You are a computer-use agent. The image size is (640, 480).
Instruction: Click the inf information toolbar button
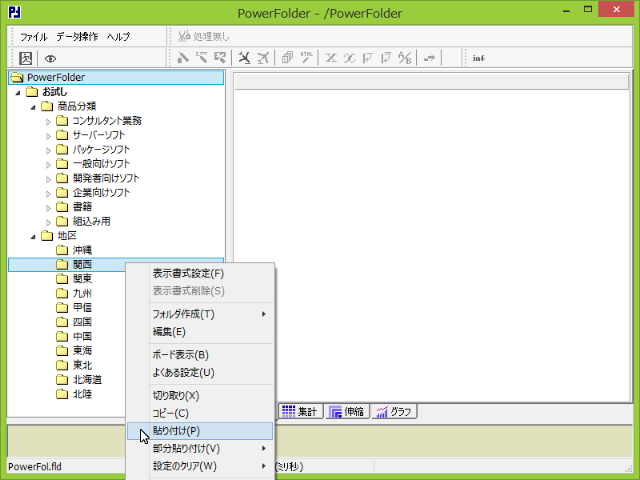478,58
